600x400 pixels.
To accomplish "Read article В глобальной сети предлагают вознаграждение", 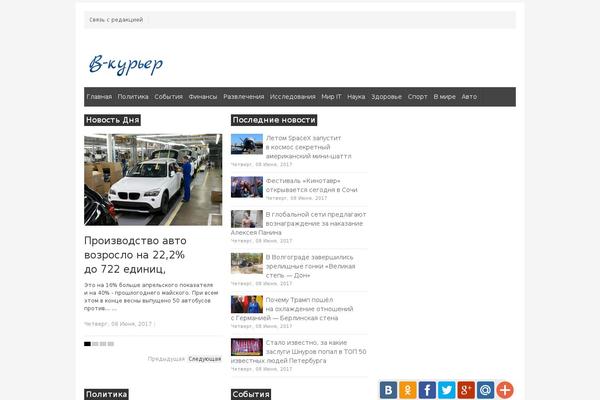I will (298, 224).
